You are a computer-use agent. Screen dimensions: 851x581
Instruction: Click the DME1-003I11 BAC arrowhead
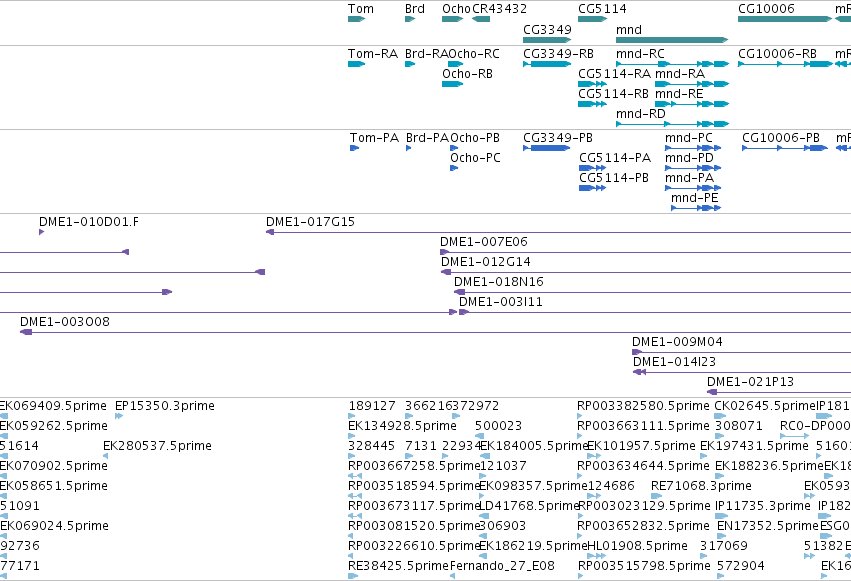464,312
